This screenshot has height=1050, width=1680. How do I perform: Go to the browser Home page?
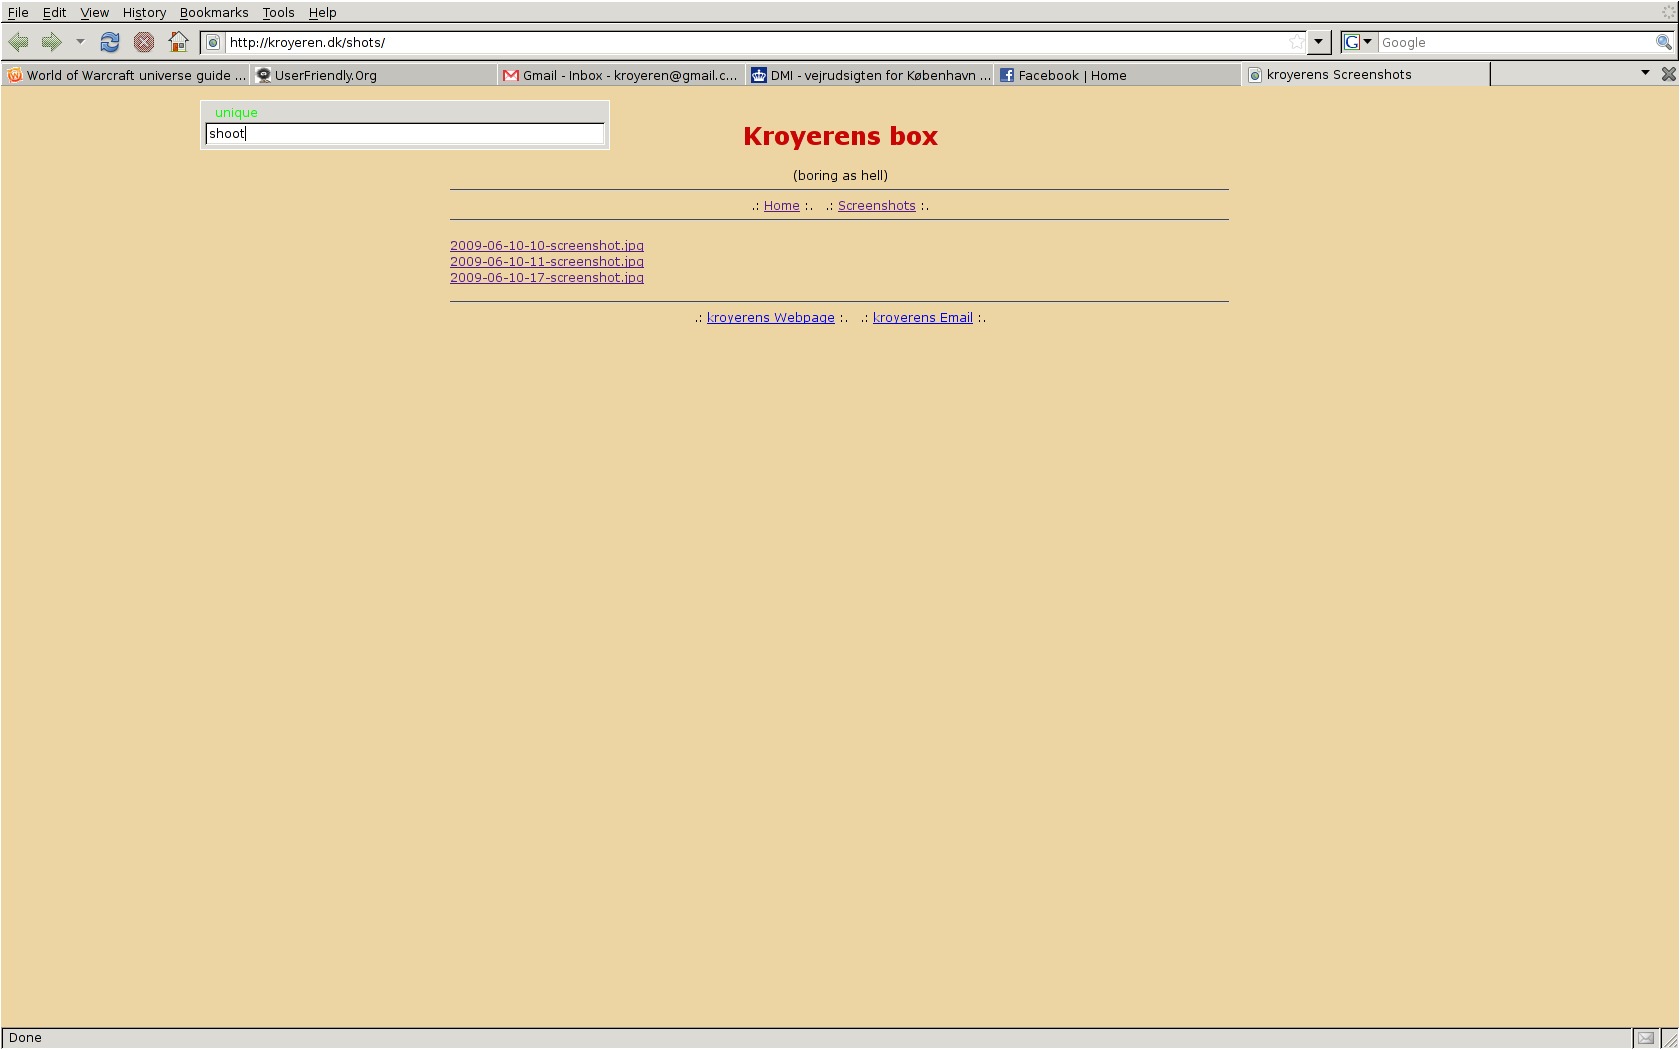tap(178, 42)
